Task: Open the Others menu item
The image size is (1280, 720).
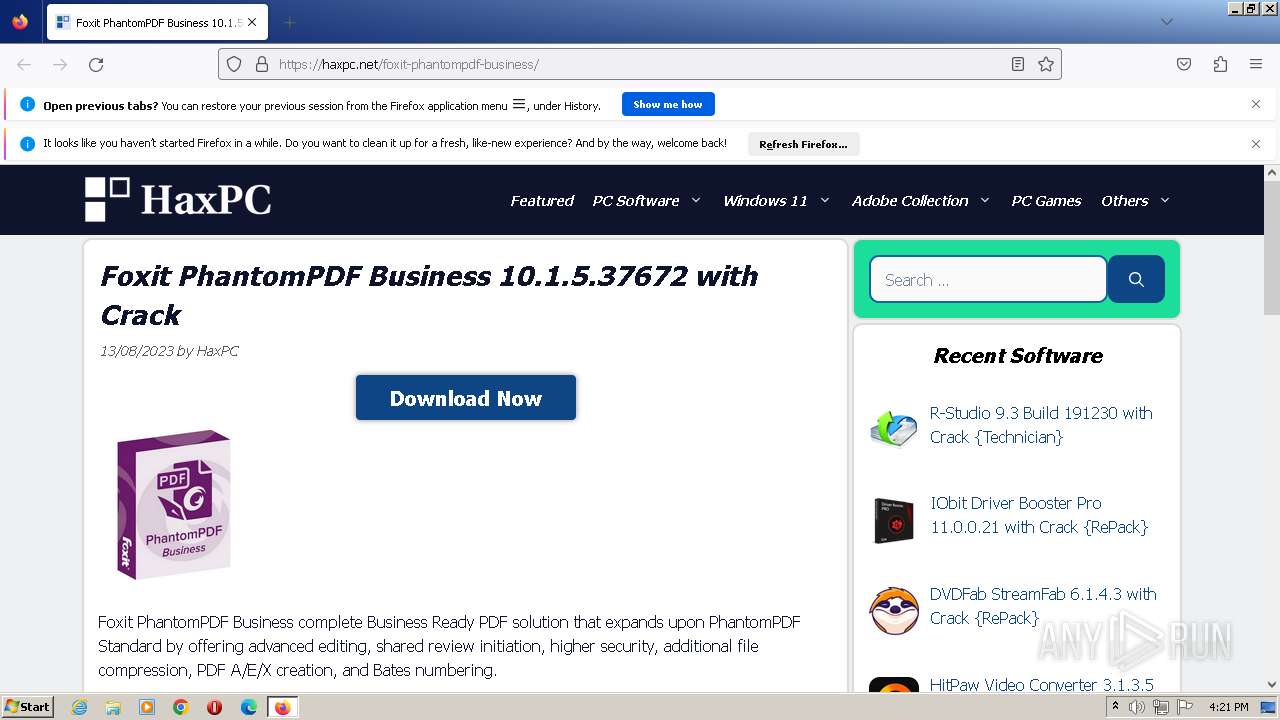Action: [x=1124, y=200]
